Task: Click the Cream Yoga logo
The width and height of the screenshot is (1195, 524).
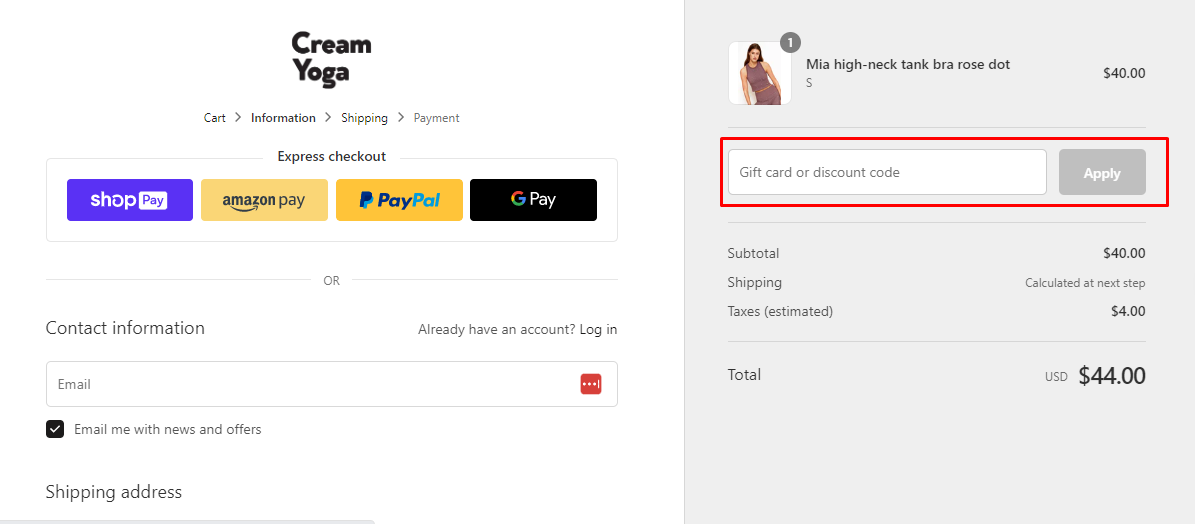Action: (x=331, y=60)
